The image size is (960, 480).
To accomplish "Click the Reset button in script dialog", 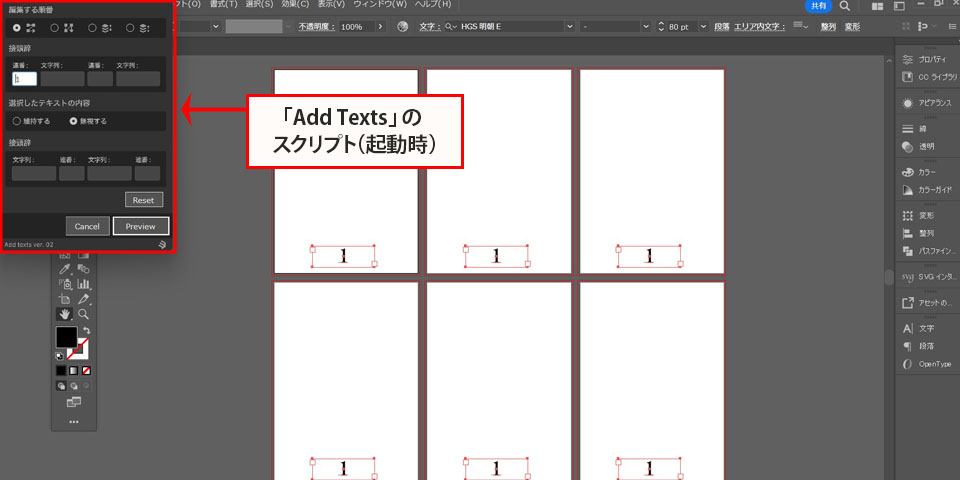I will [144, 200].
